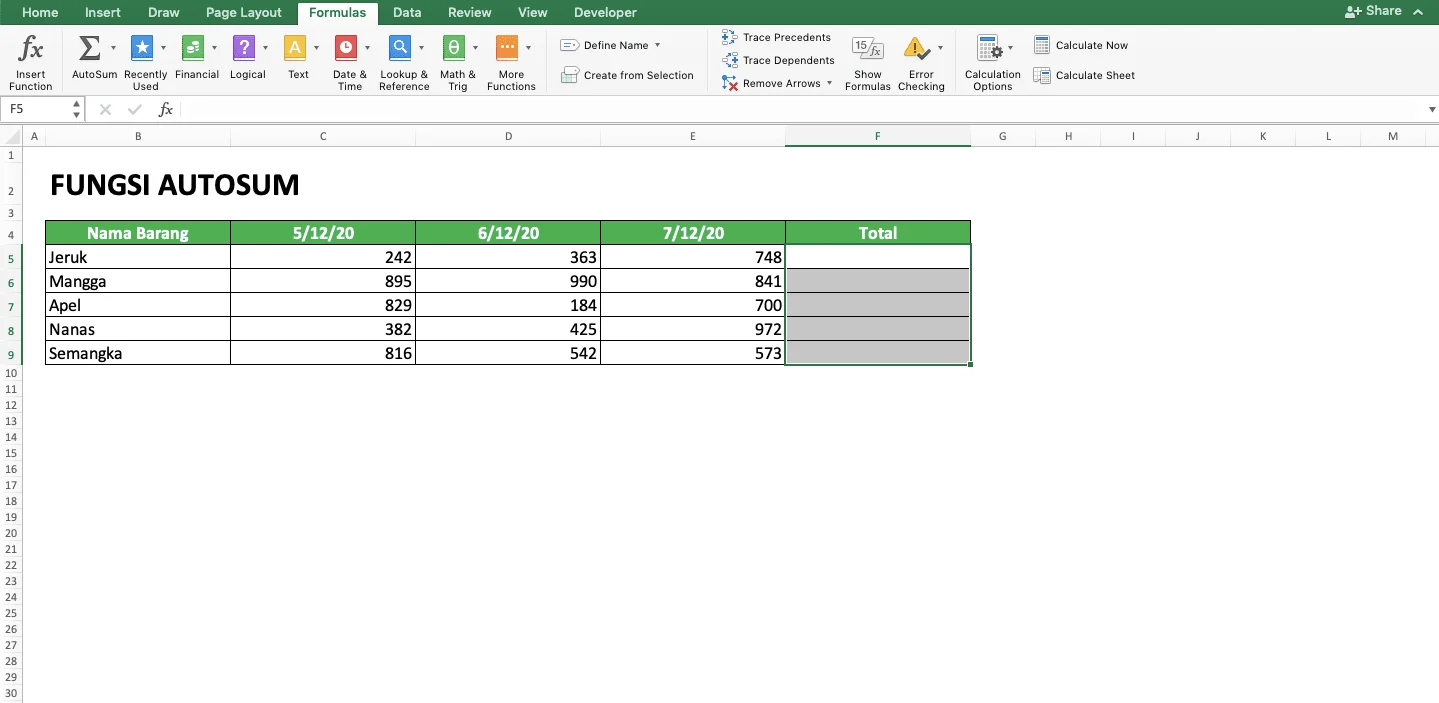Screen dimensions: 1439x703
Task: Click the cell containing Mangga
Action: click(x=138, y=281)
